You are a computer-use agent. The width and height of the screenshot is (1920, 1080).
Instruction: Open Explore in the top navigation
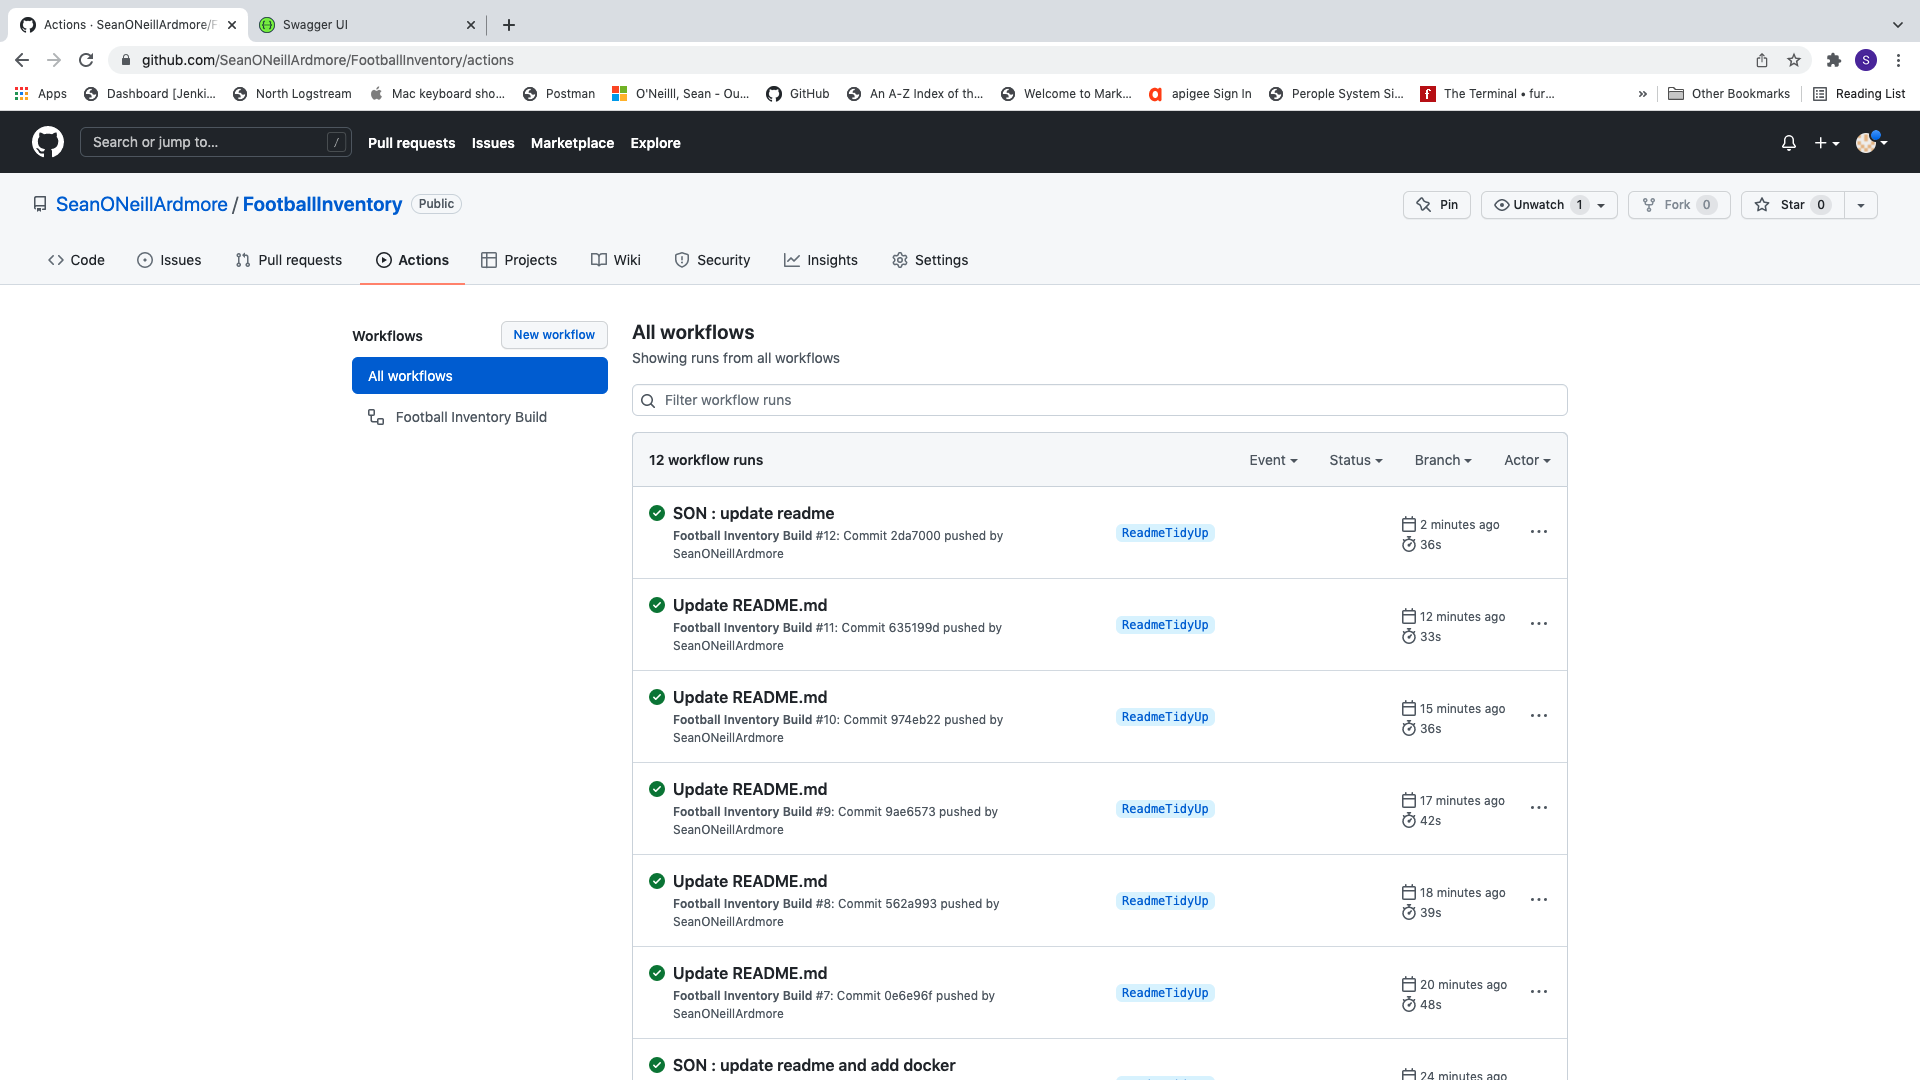655,143
